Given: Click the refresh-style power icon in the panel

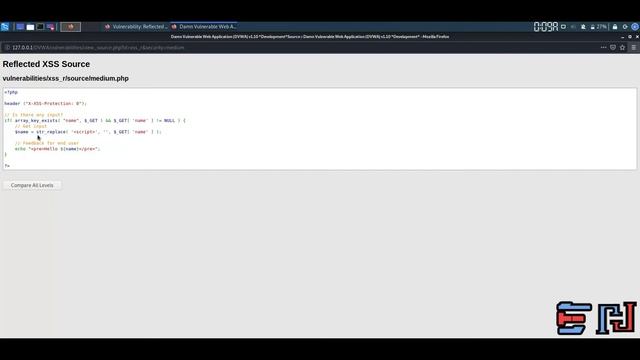Looking at the screenshot, I should [625, 27].
